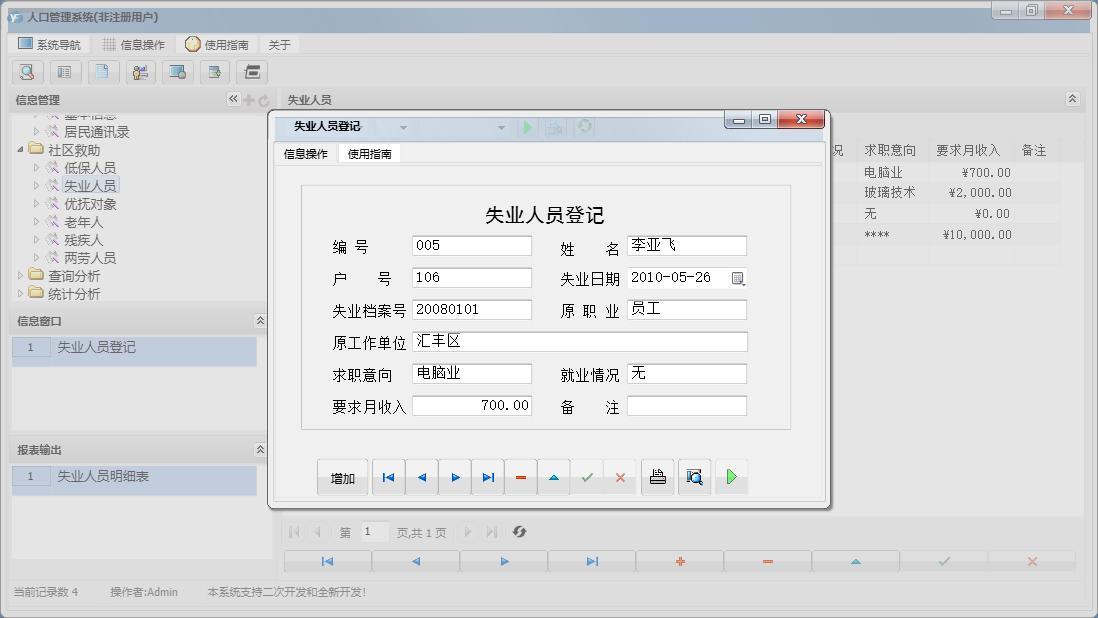The image size is (1098, 618).
Task: Delete record with the red minus button
Action: [x=520, y=478]
